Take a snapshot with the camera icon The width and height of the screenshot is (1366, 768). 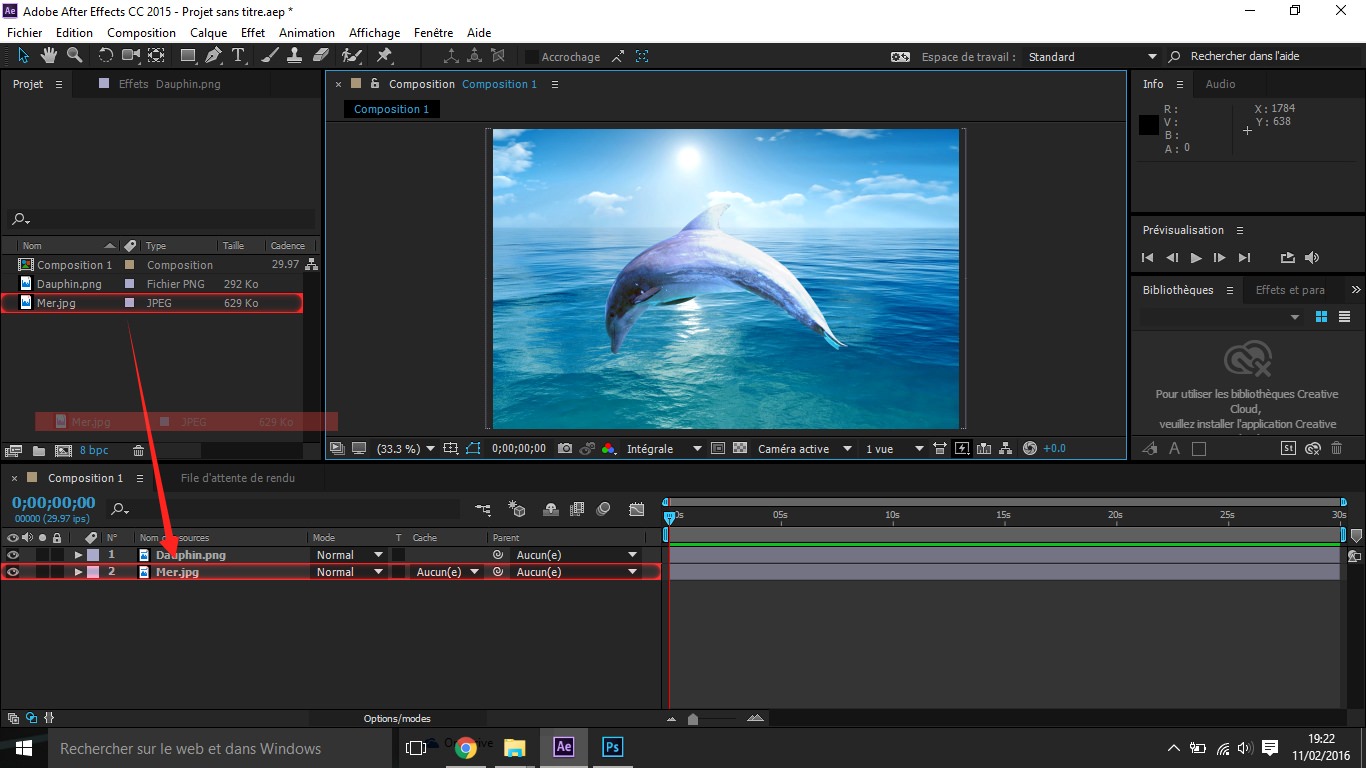[x=565, y=449]
